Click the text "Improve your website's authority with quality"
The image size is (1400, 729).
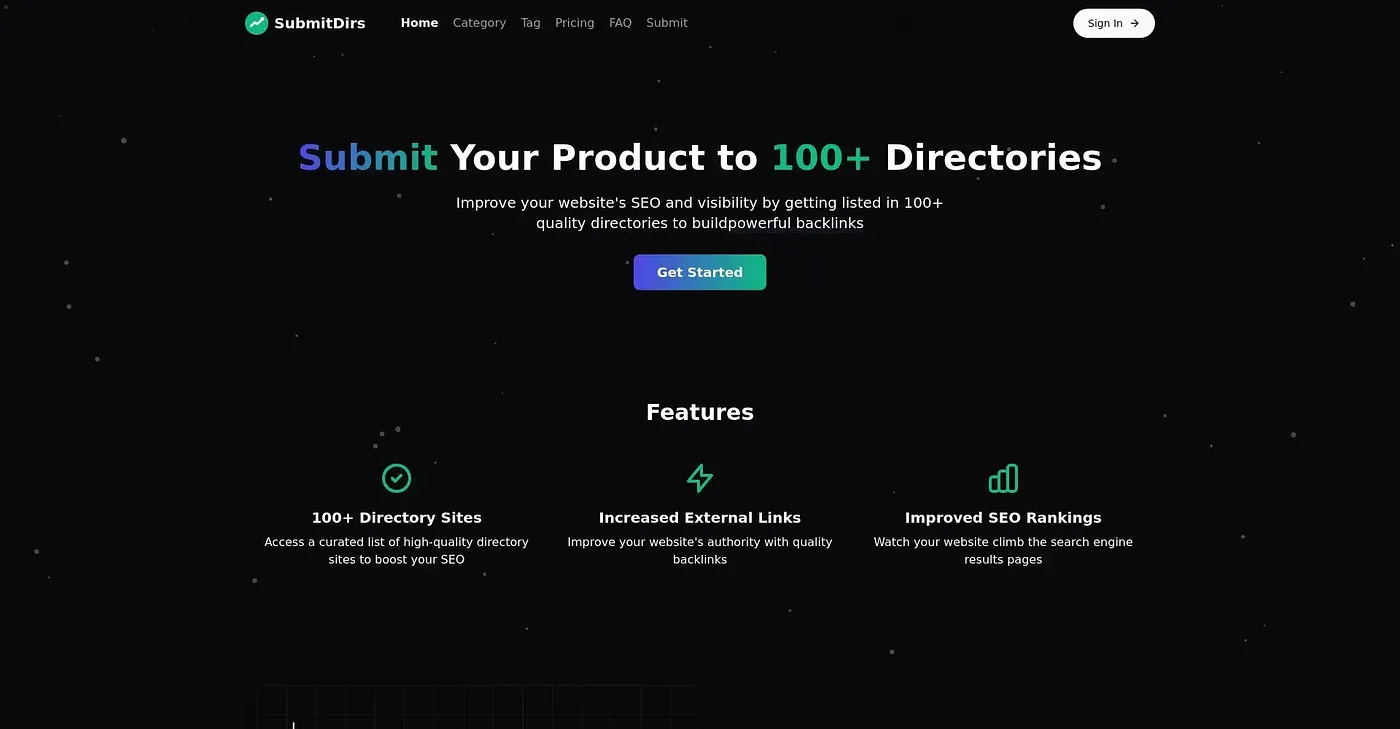(700, 542)
